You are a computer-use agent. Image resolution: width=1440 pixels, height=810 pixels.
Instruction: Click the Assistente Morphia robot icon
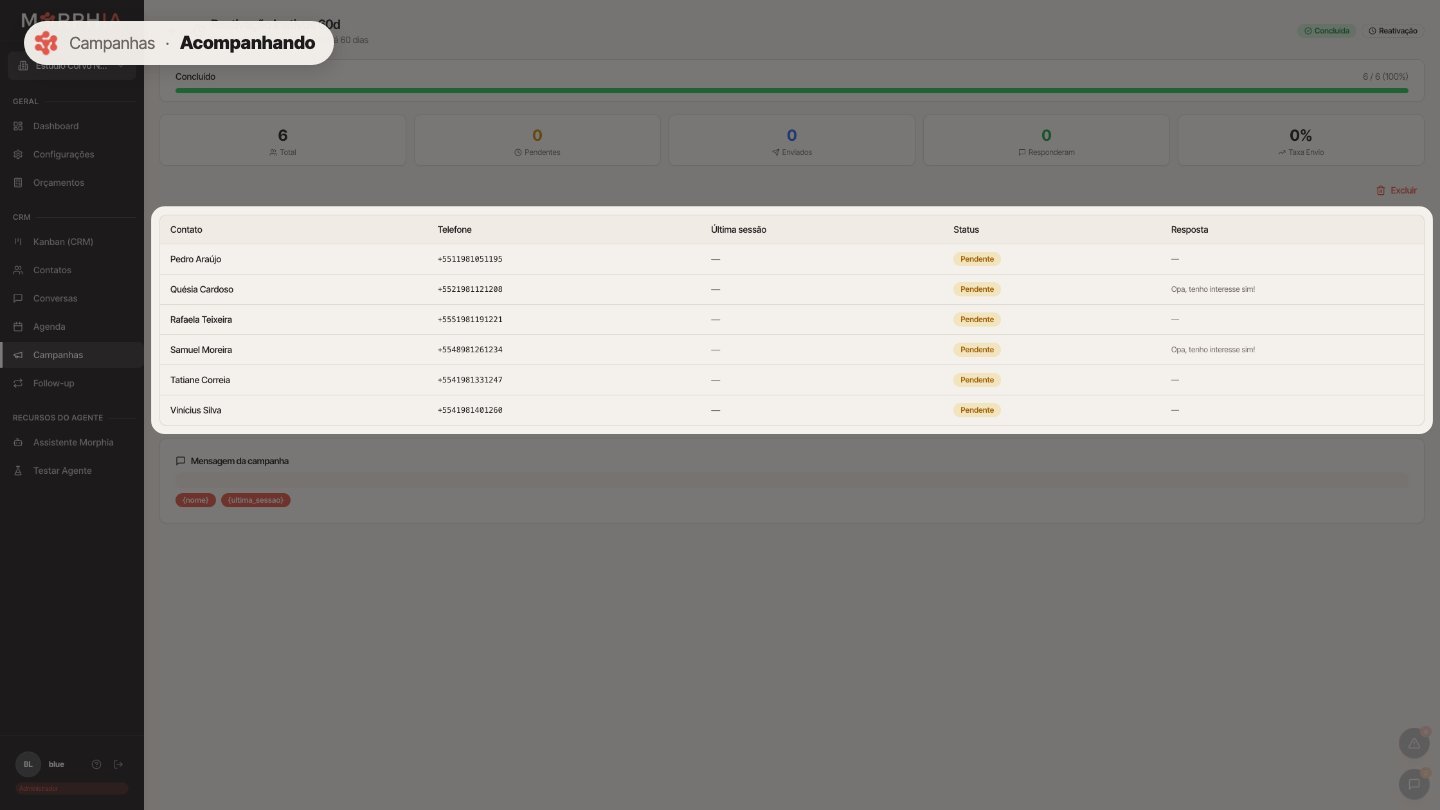tap(18, 442)
